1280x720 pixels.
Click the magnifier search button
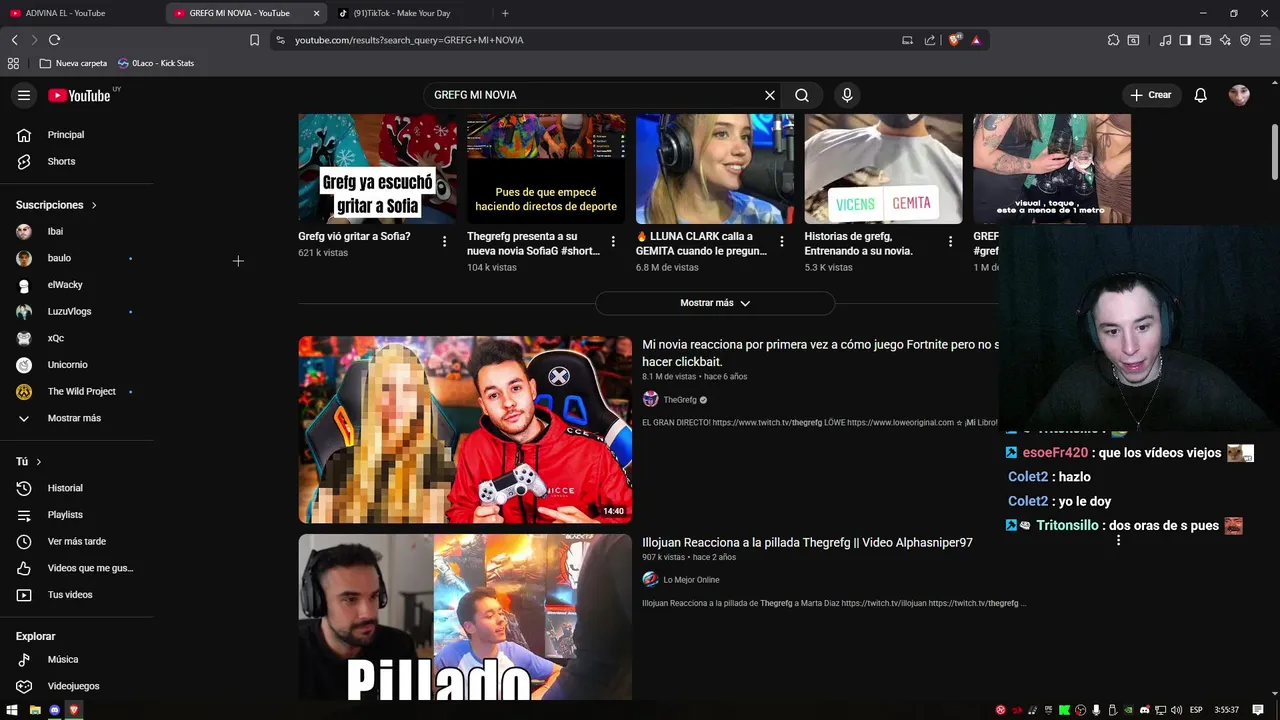coord(802,95)
